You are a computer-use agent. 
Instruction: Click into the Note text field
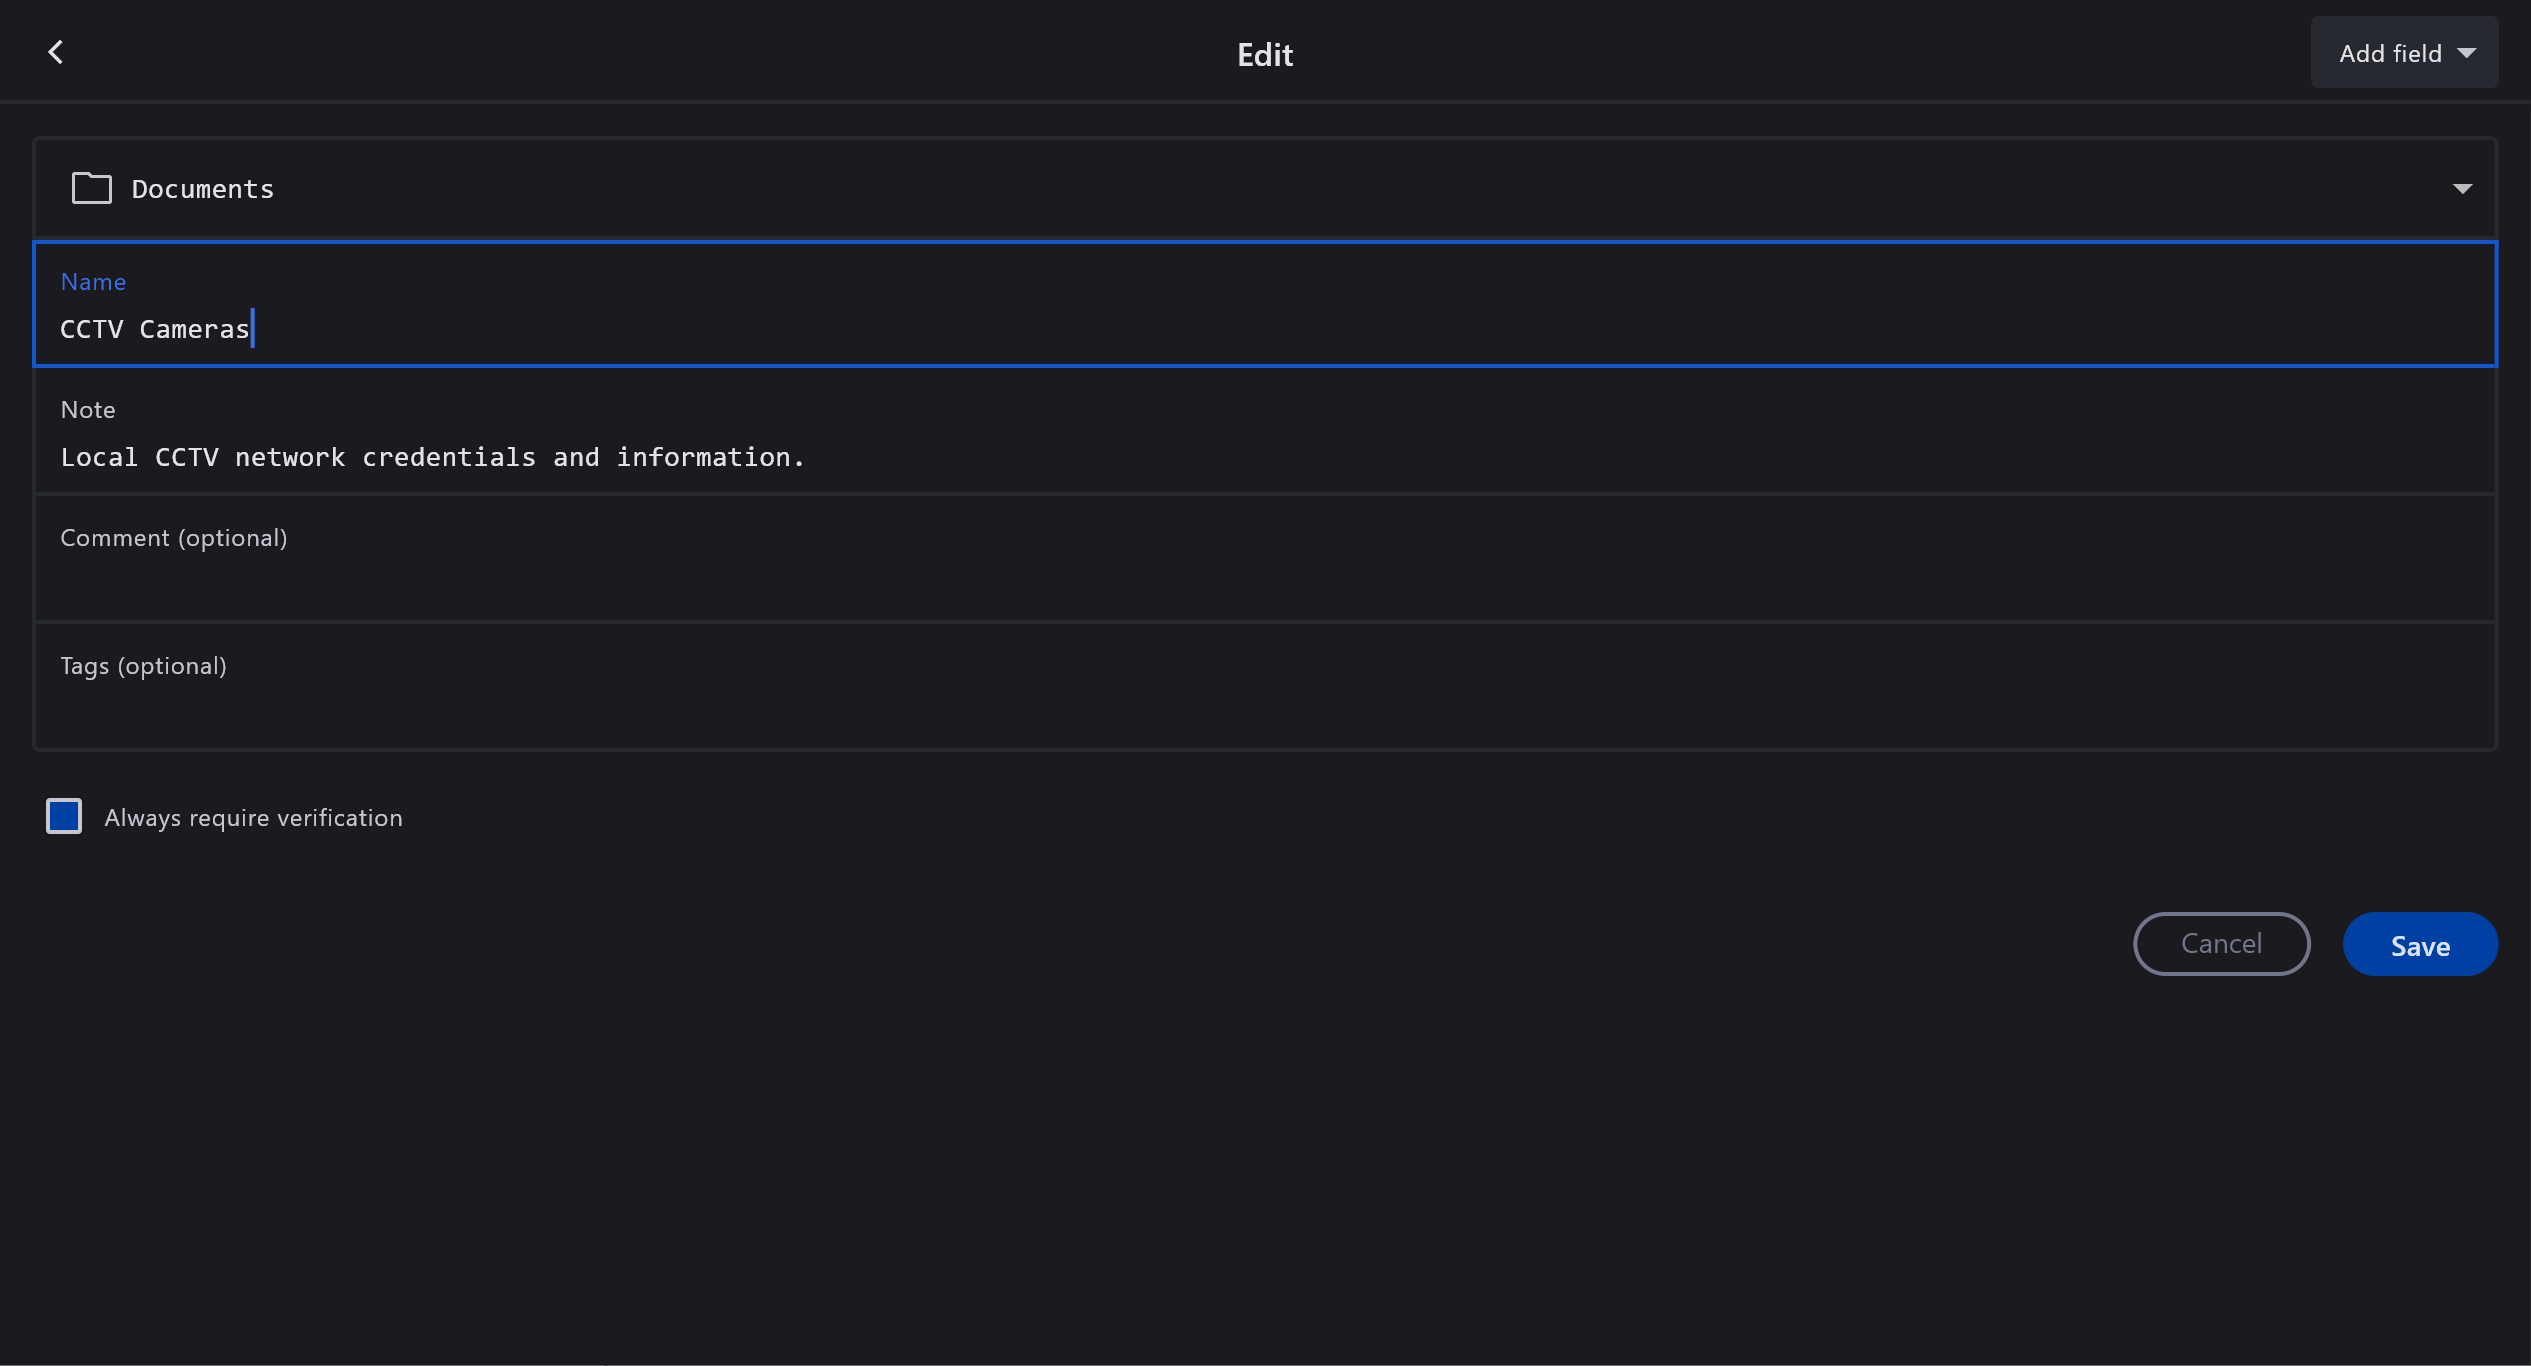click(x=1264, y=457)
